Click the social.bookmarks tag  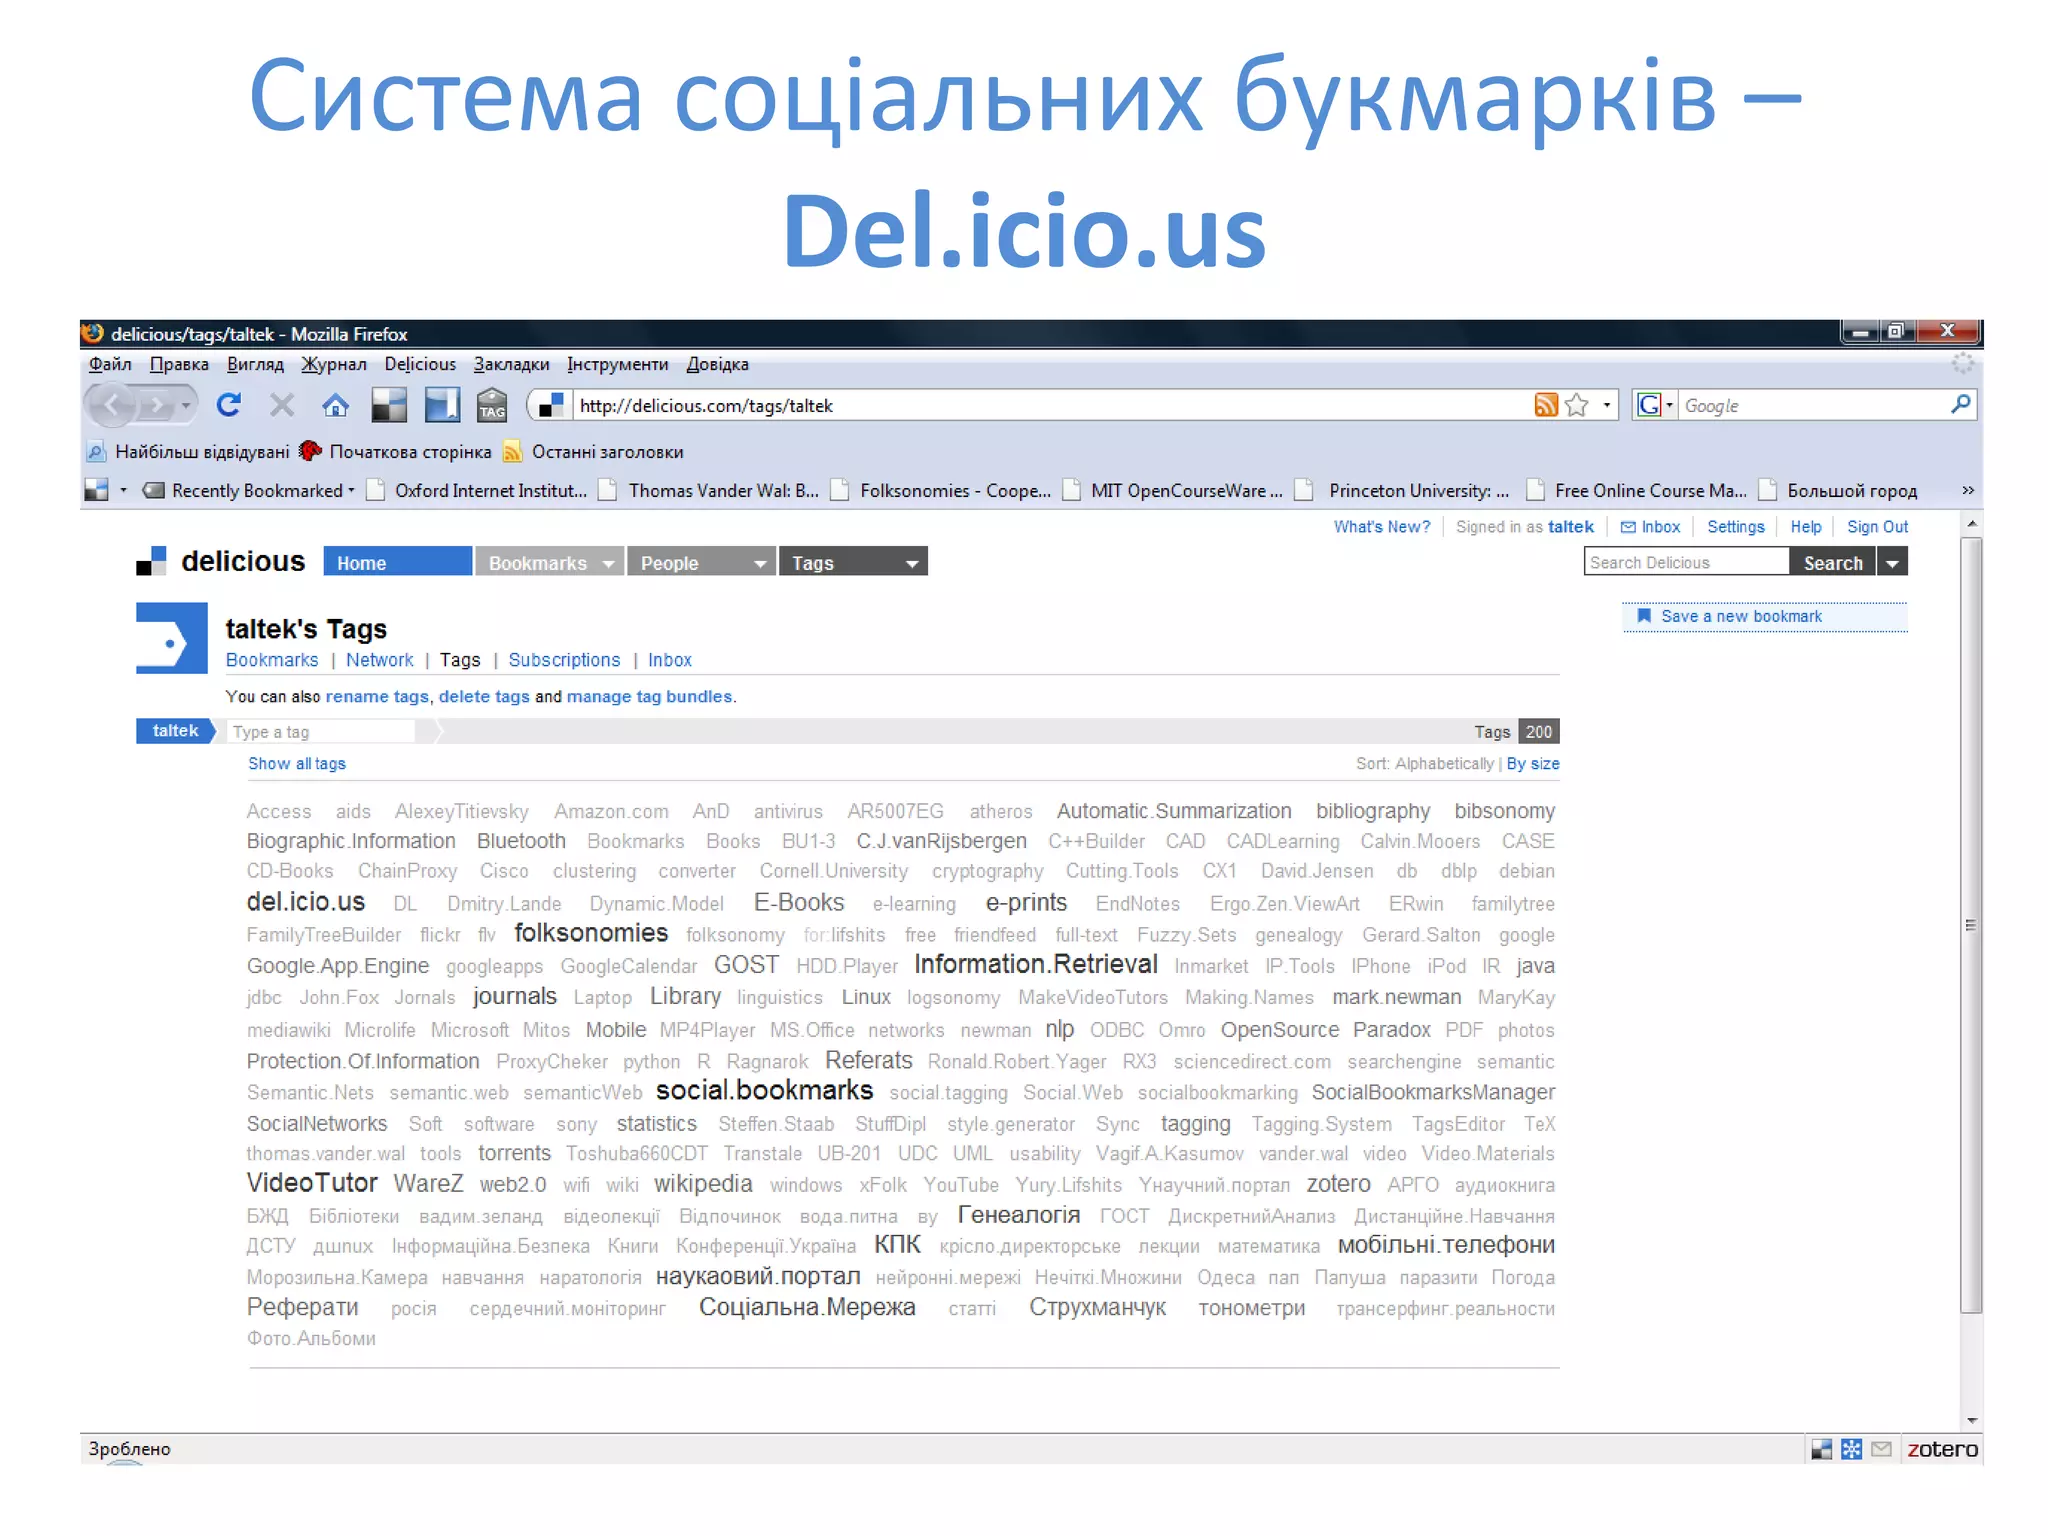click(x=764, y=1090)
